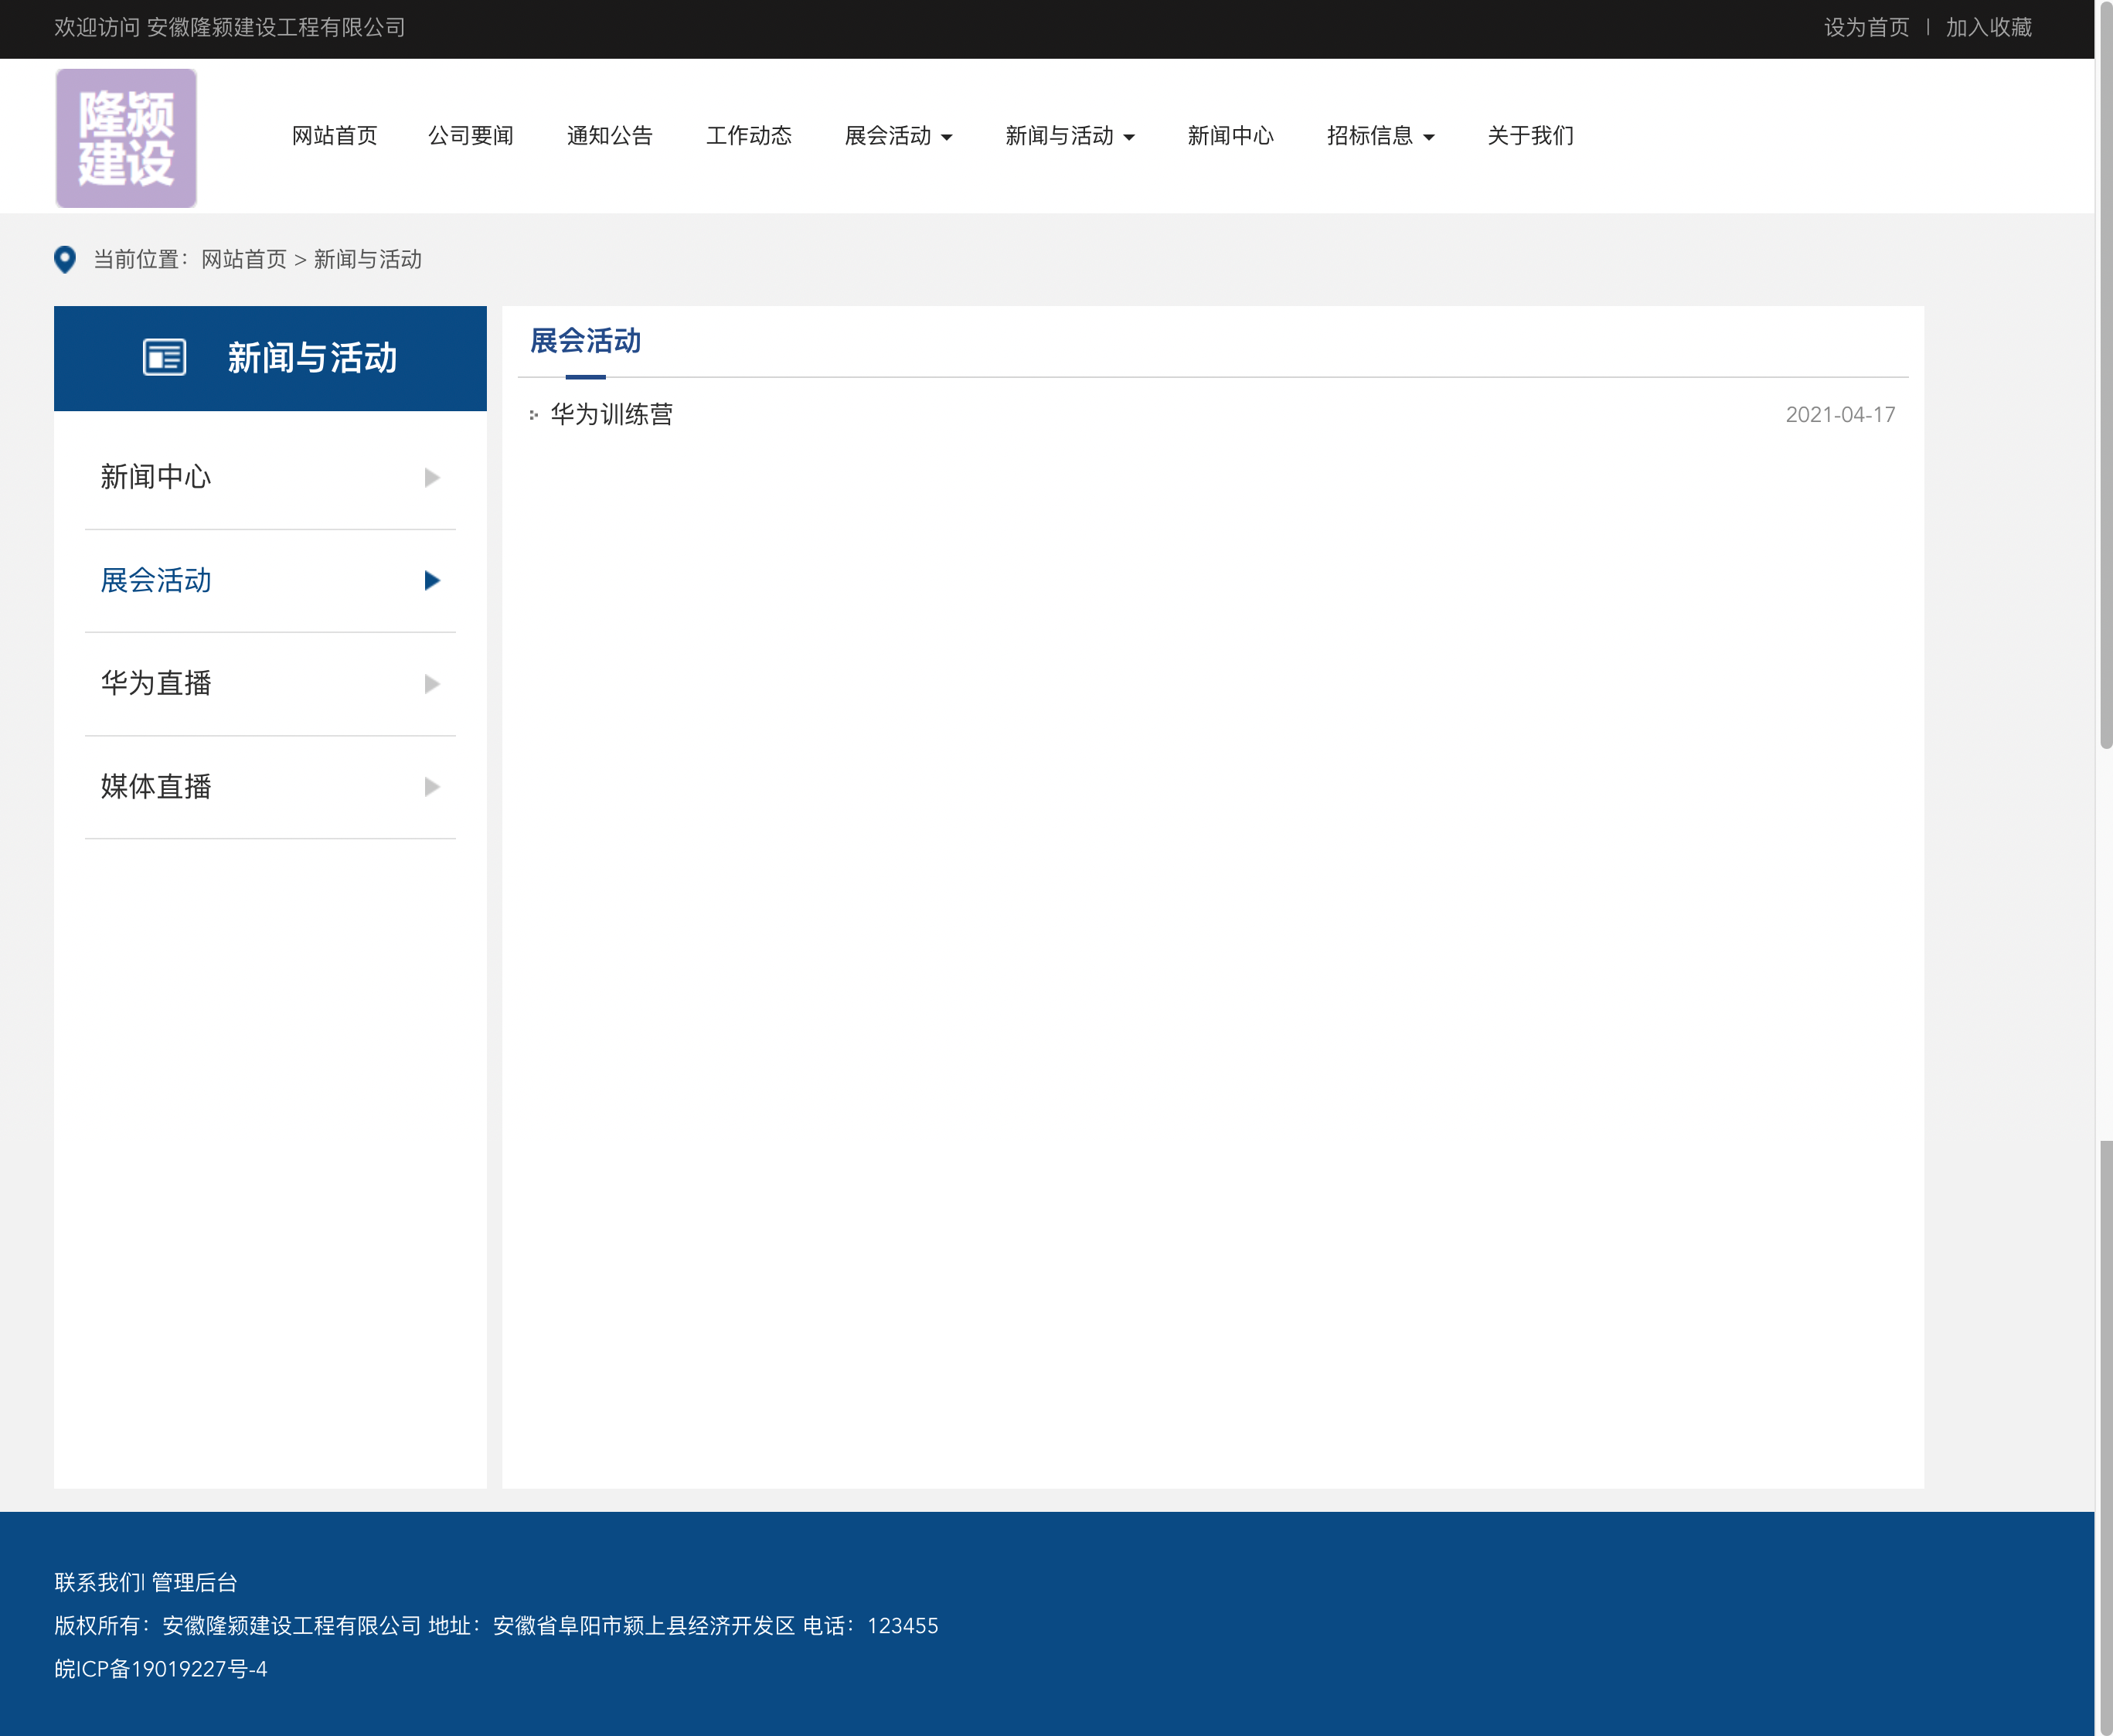Click bullet icon before 华为训练营 entry

[533, 415]
